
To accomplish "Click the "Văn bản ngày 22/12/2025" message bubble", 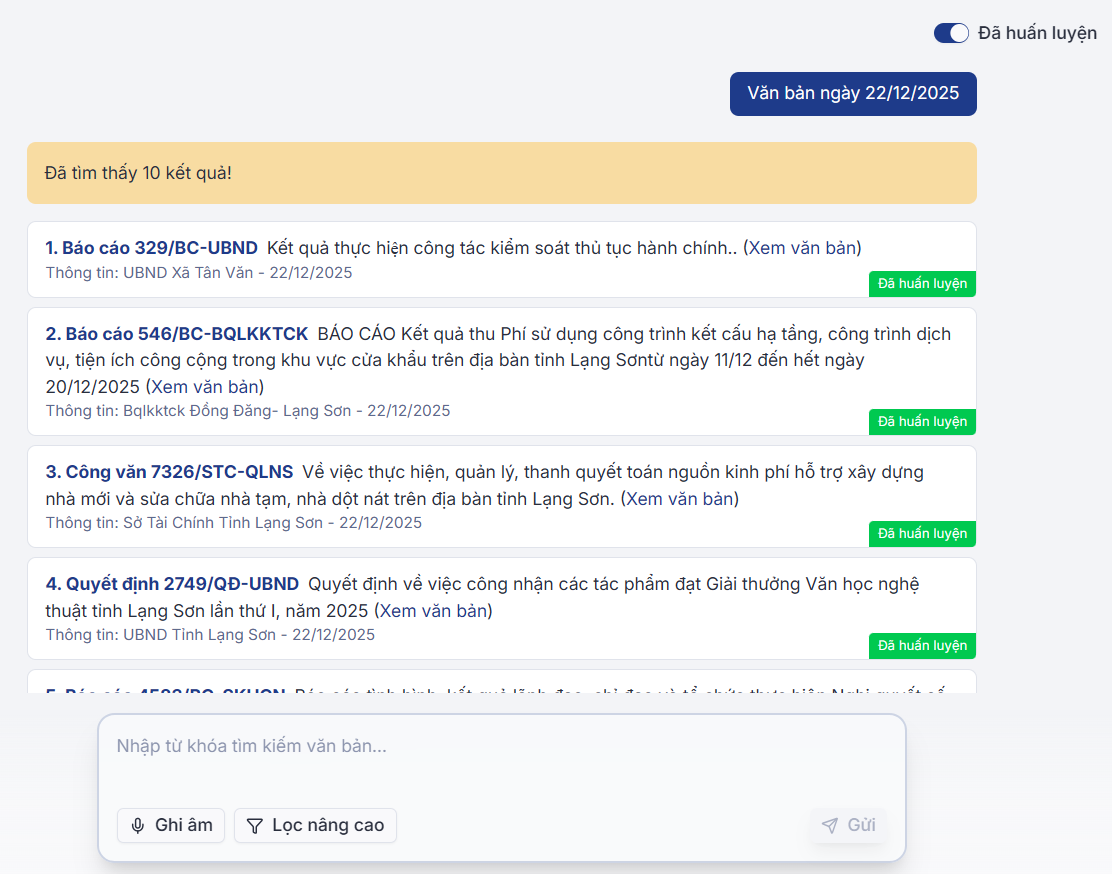I will [x=852, y=94].
